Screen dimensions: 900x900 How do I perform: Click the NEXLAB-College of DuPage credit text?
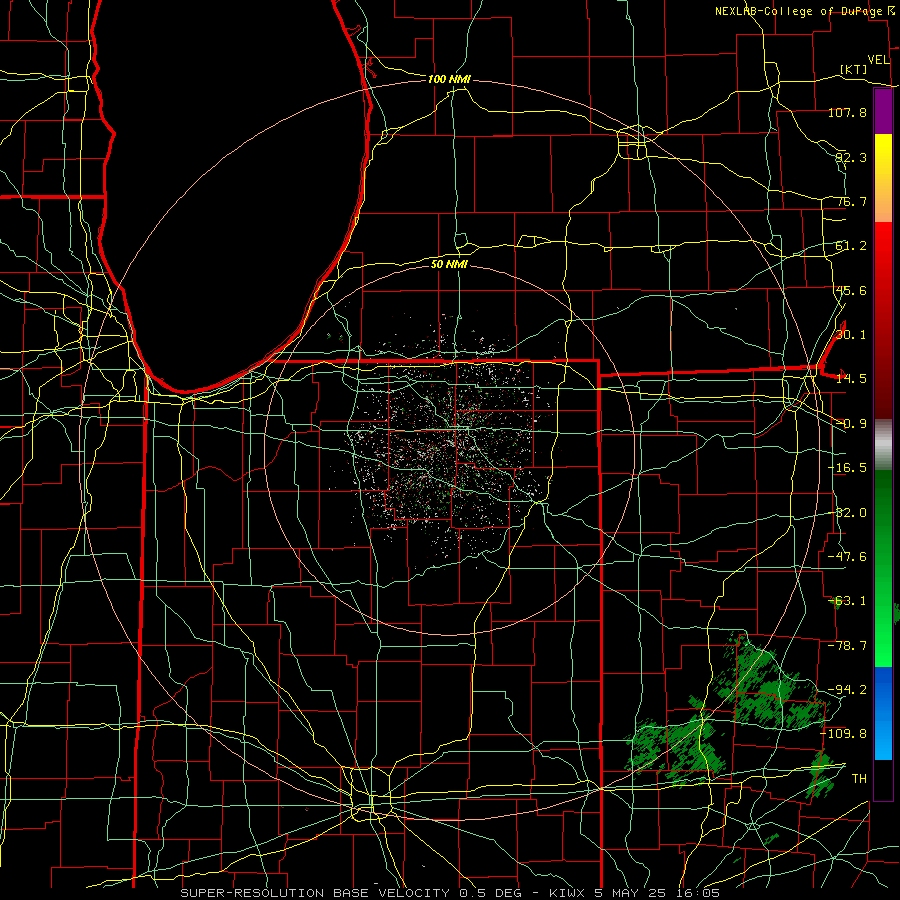coord(798,11)
